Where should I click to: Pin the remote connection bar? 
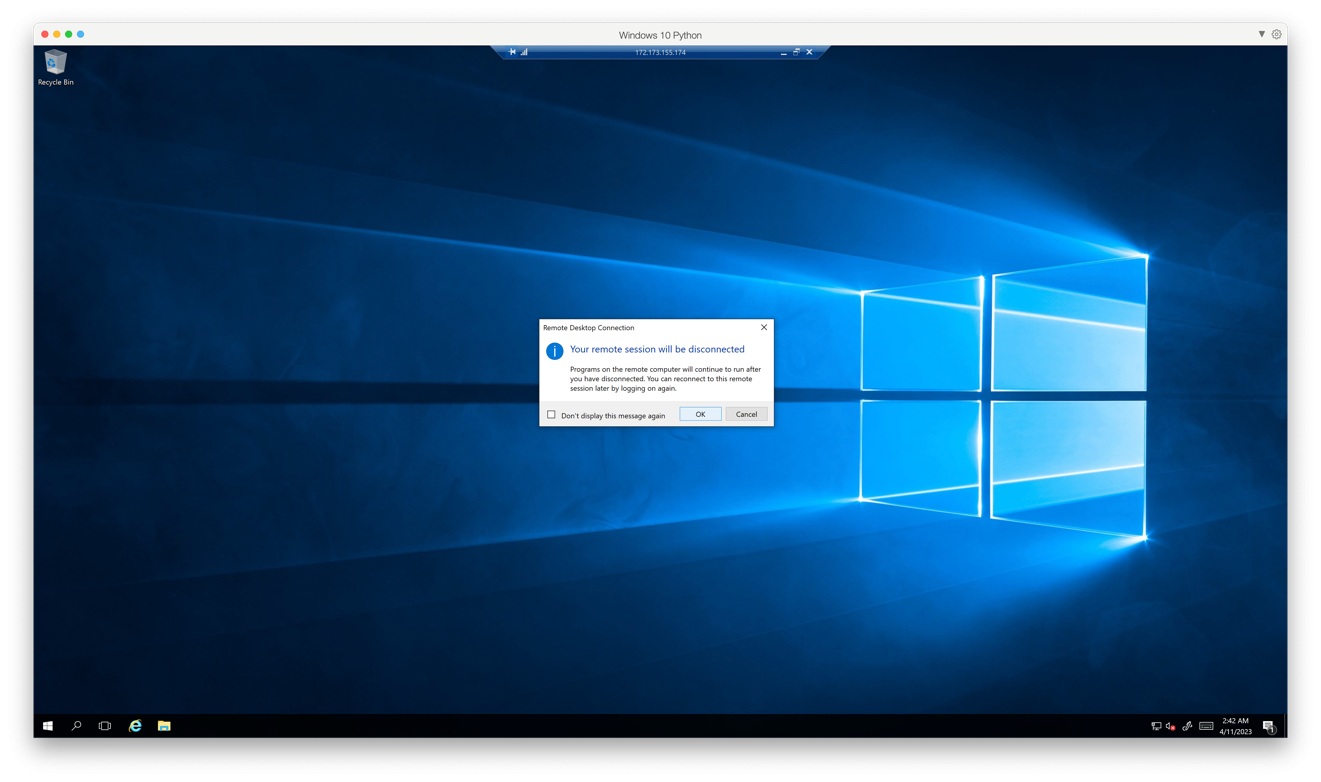(512, 52)
